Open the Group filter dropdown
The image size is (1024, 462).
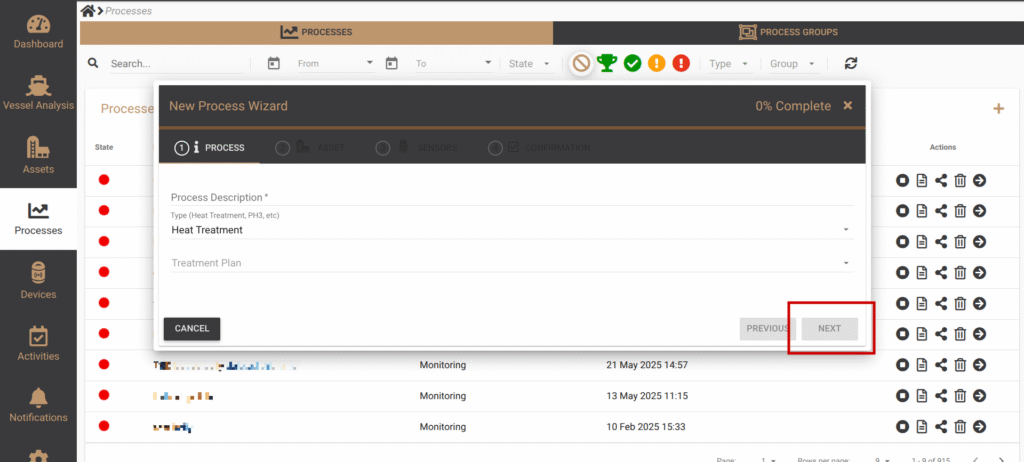pos(793,63)
